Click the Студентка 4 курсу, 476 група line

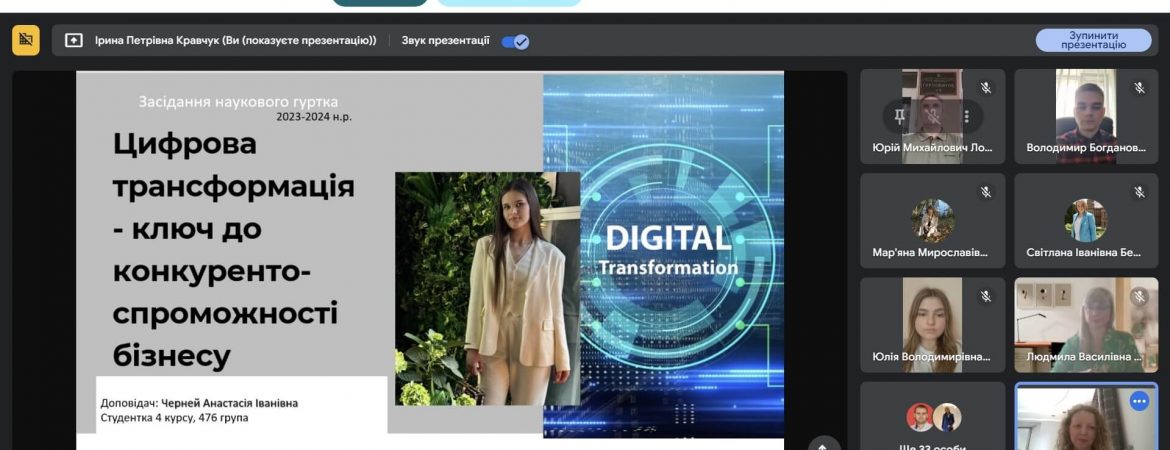[x=175, y=418]
